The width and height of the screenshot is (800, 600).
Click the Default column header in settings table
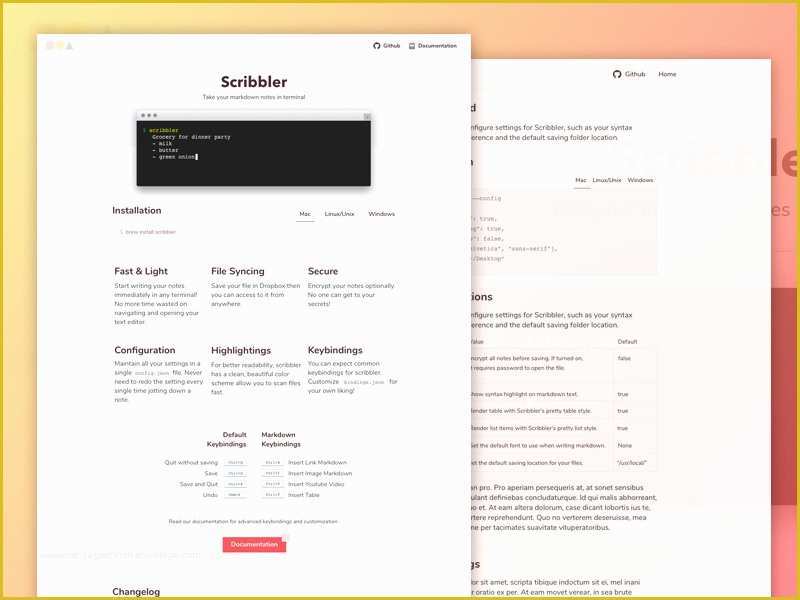coord(627,342)
